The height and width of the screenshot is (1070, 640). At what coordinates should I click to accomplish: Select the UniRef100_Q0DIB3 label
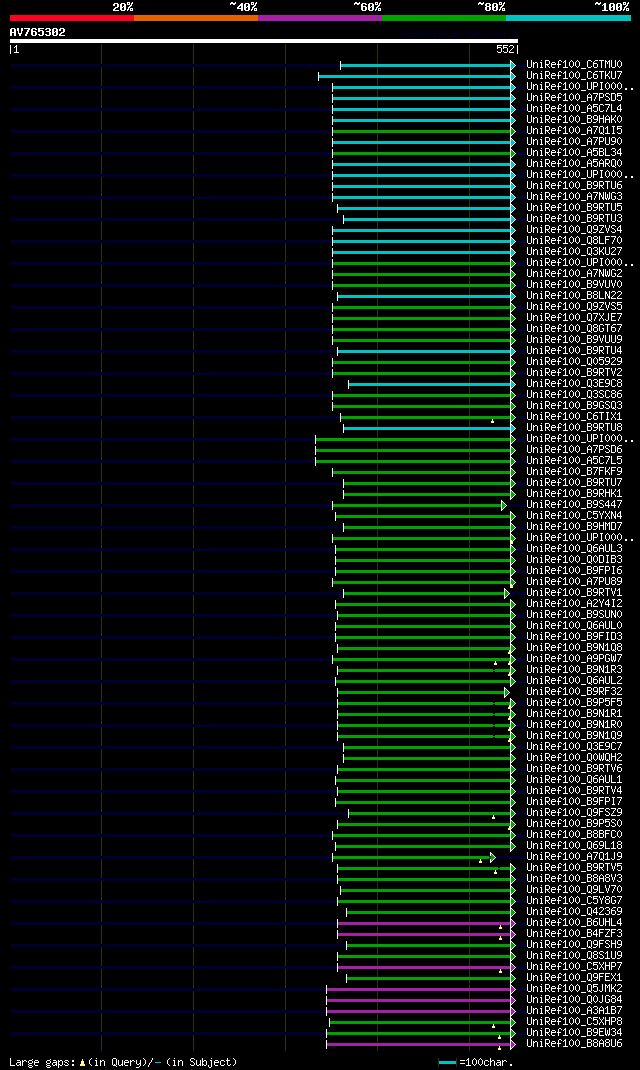(x=574, y=560)
